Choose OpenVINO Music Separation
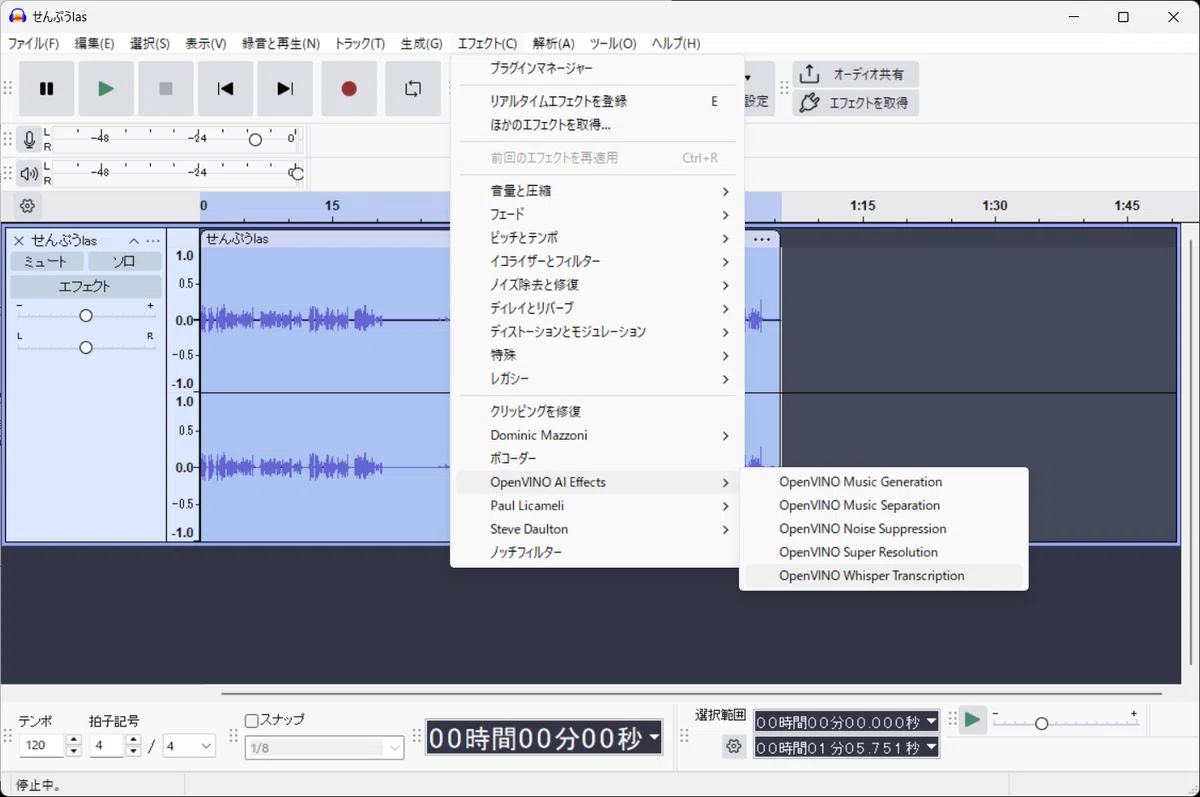Image resolution: width=1200 pixels, height=797 pixels. [884, 505]
